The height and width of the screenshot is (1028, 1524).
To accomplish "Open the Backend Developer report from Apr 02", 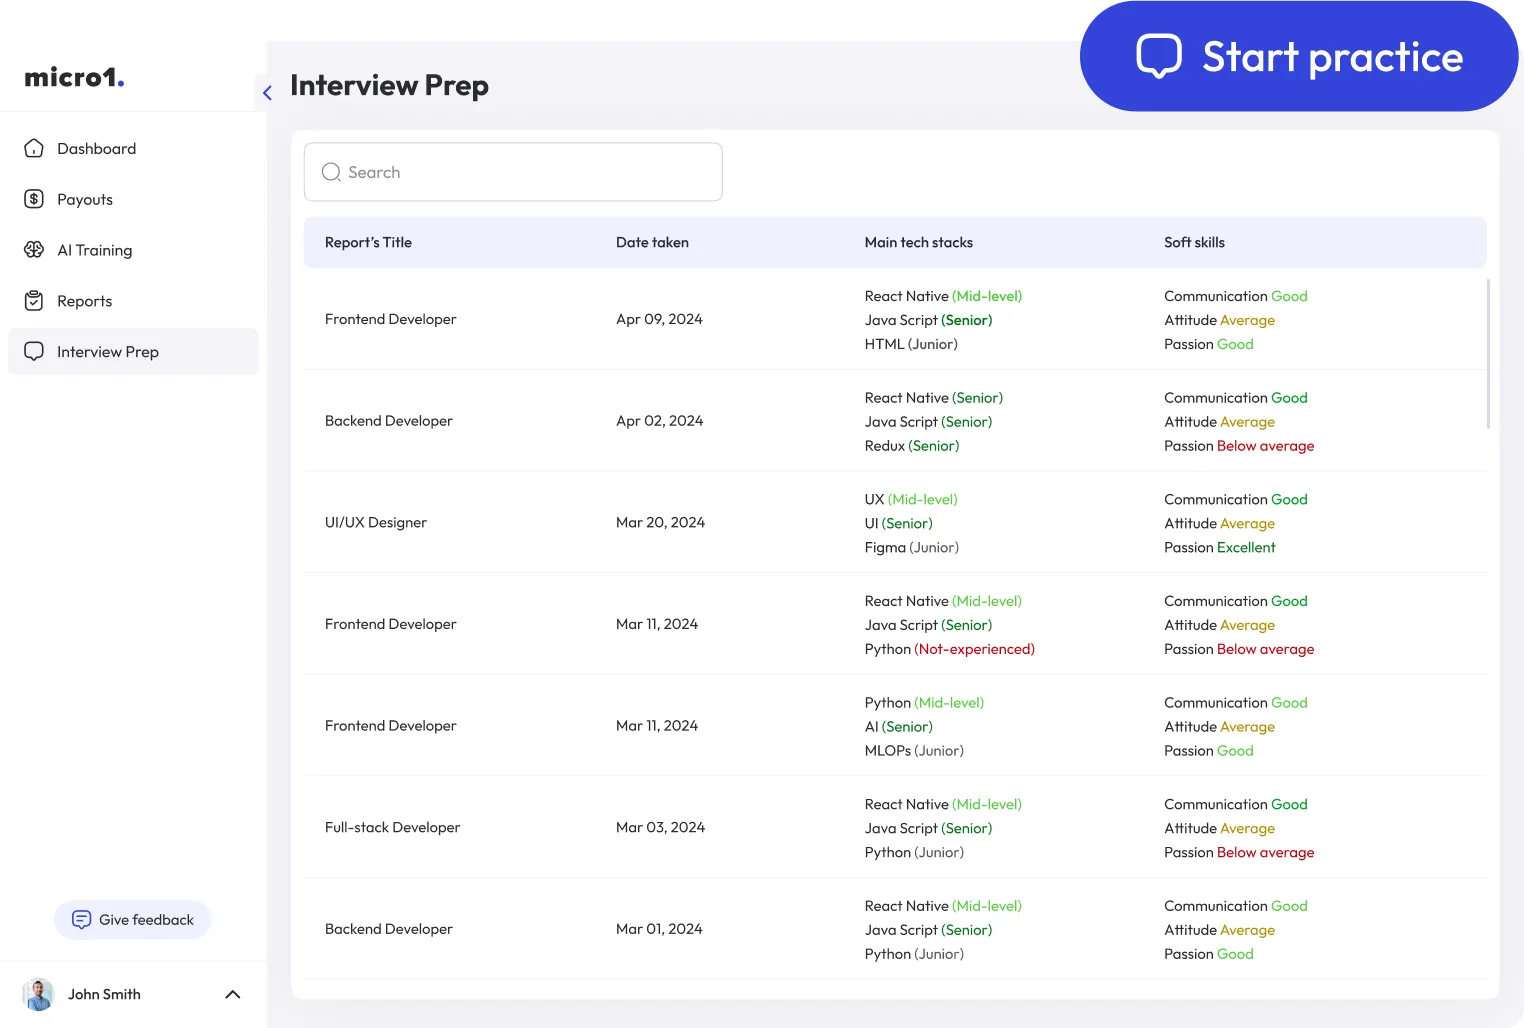I will tap(389, 420).
